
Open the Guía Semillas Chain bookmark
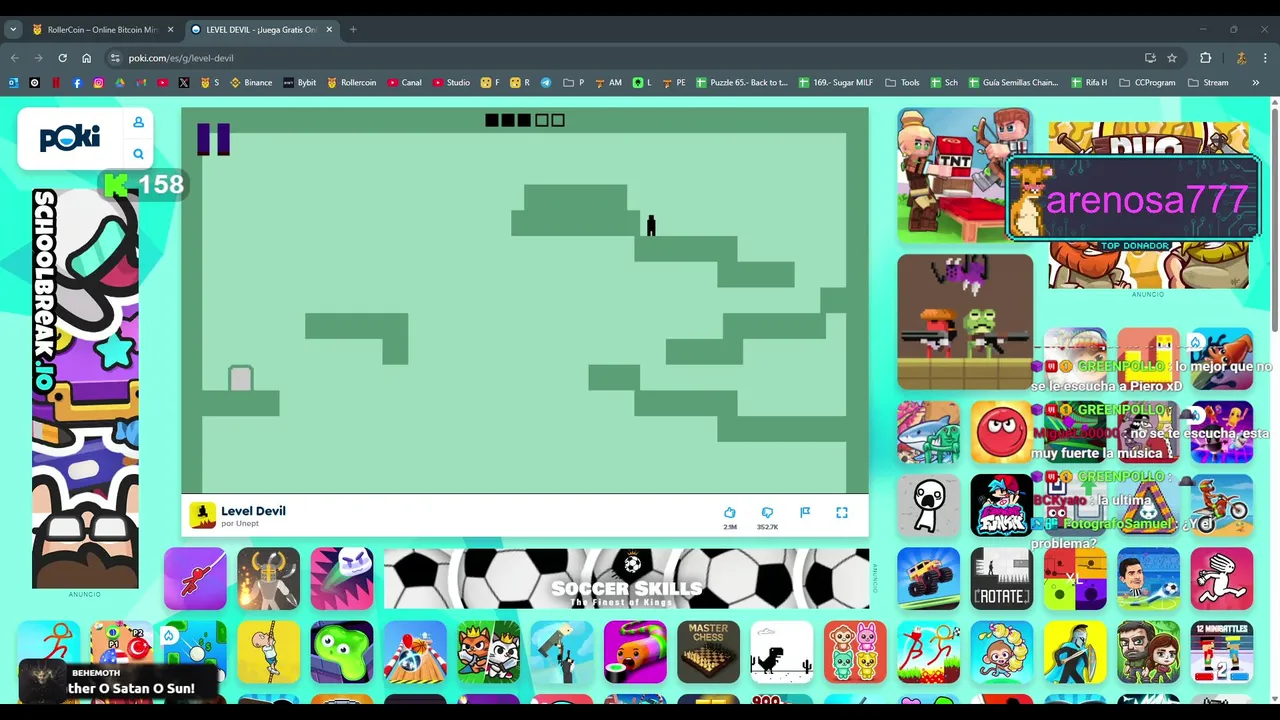point(1013,83)
